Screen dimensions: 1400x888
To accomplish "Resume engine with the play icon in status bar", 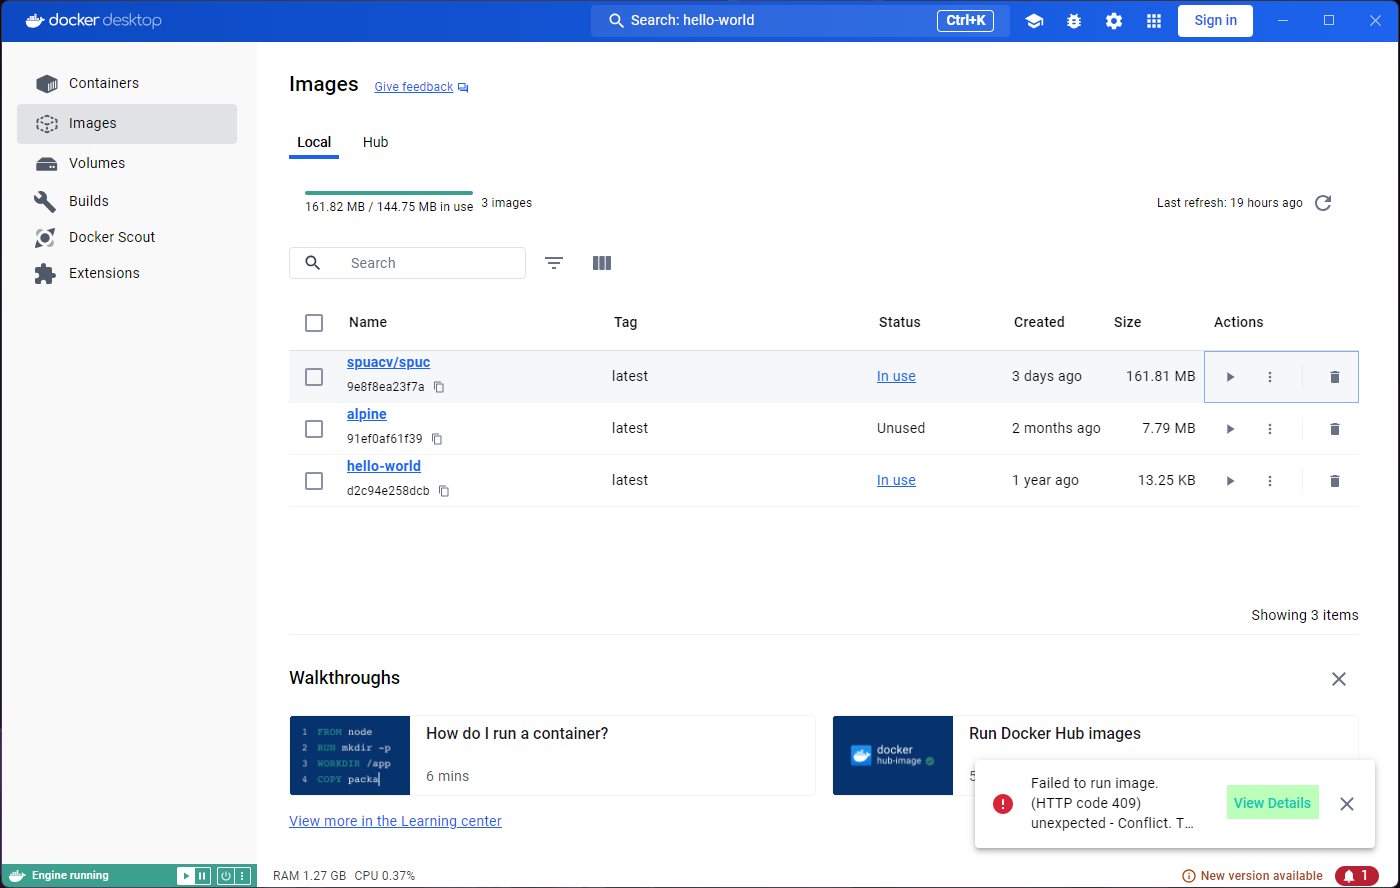I will click(186, 876).
